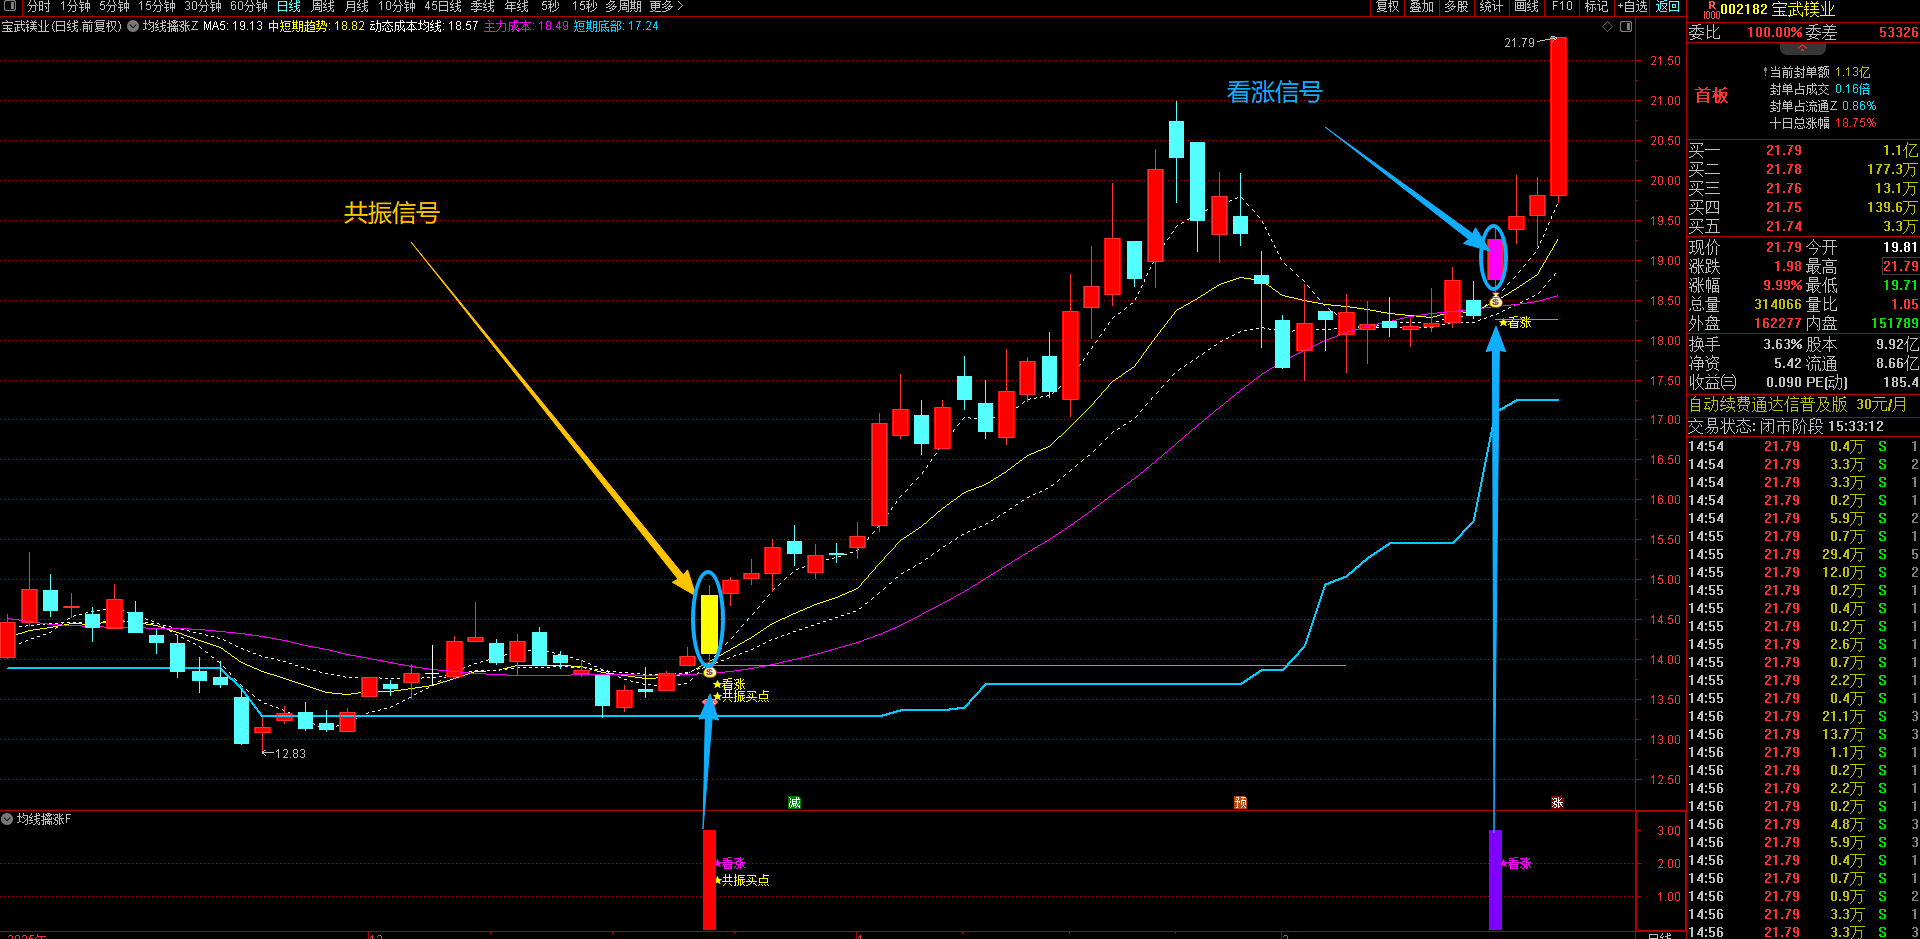Image resolution: width=1920 pixels, height=939 pixels.
Task: Click the 21.79 high price label on chart
Action: coord(1519,43)
